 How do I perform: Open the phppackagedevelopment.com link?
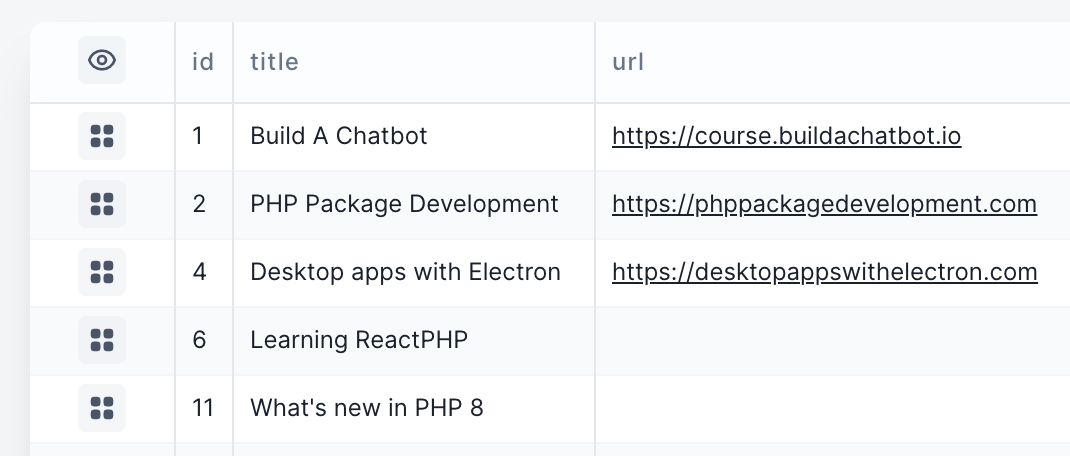pos(824,204)
